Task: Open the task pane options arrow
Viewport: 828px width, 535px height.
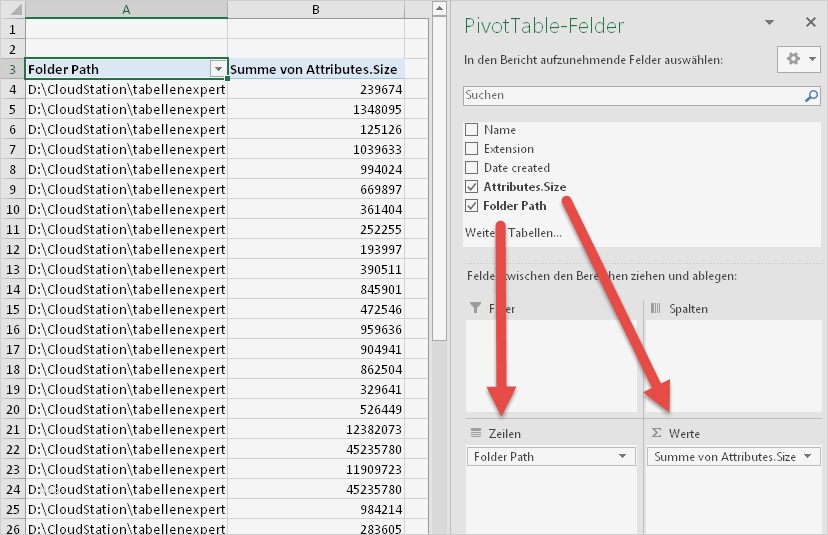Action: coord(769,22)
